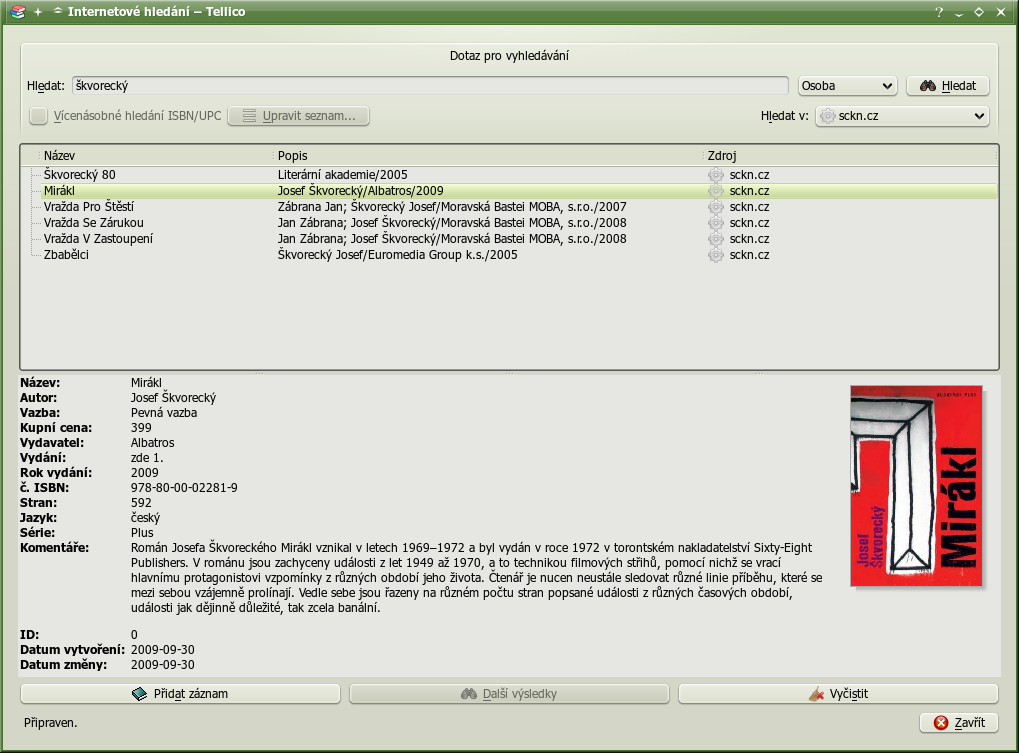Add the entry with Přidat záznam

pos(180,694)
